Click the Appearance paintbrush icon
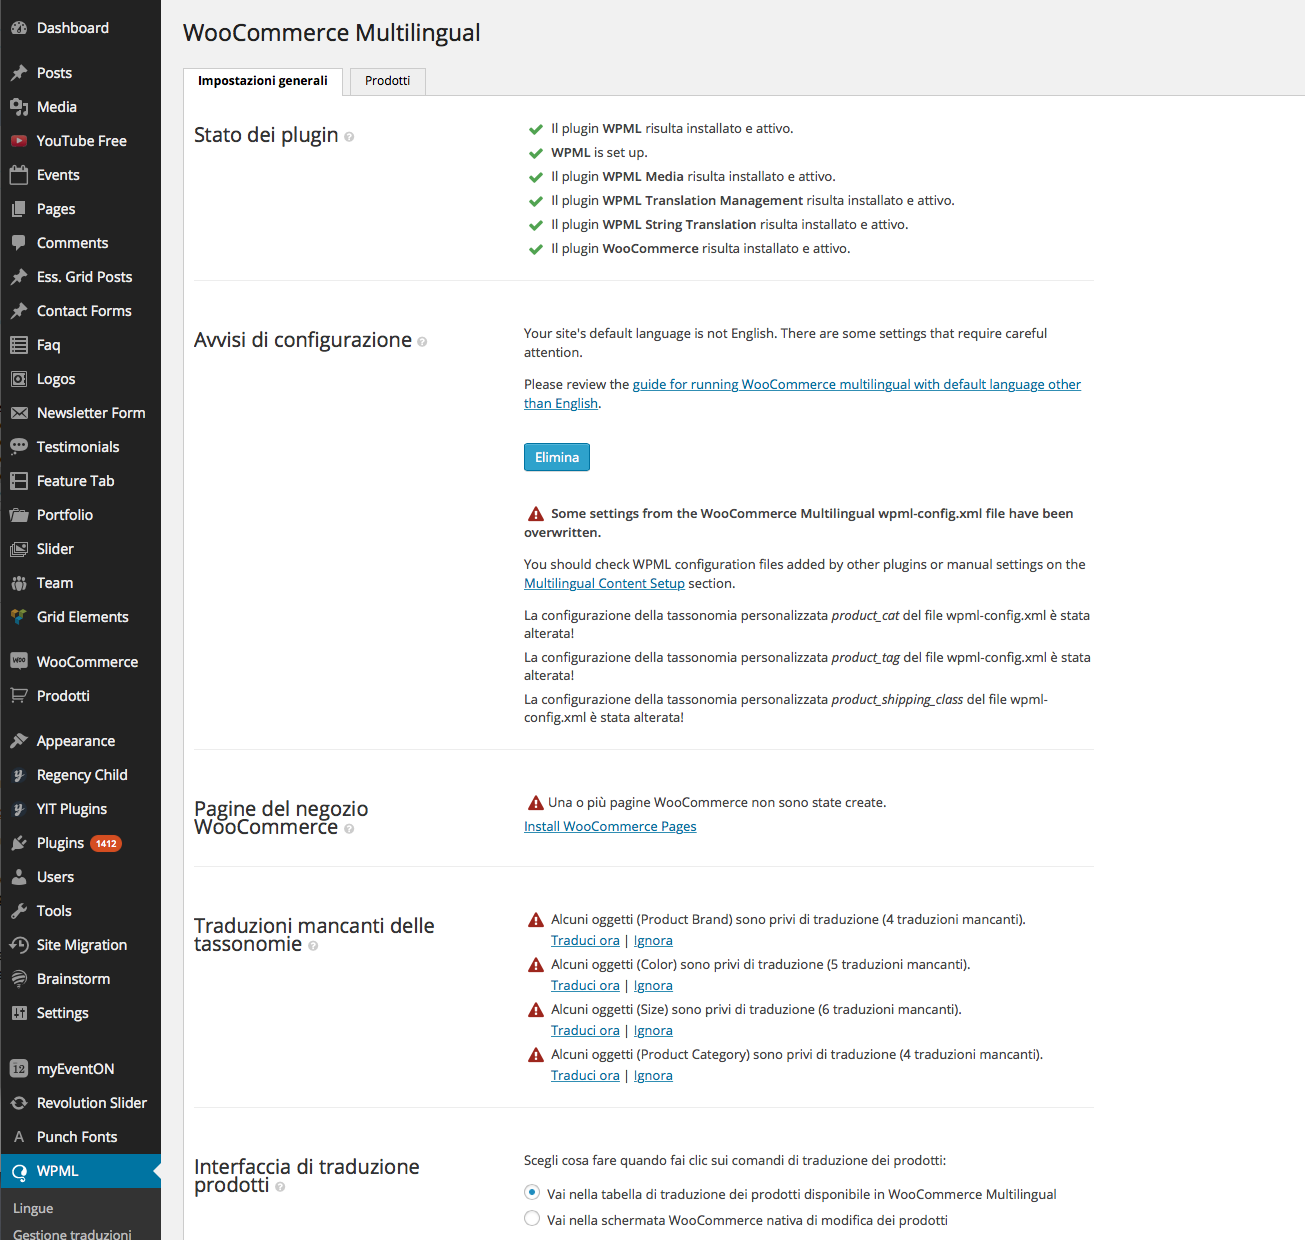1305x1240 pixels. pyautogui.click(x=19, y=741)
